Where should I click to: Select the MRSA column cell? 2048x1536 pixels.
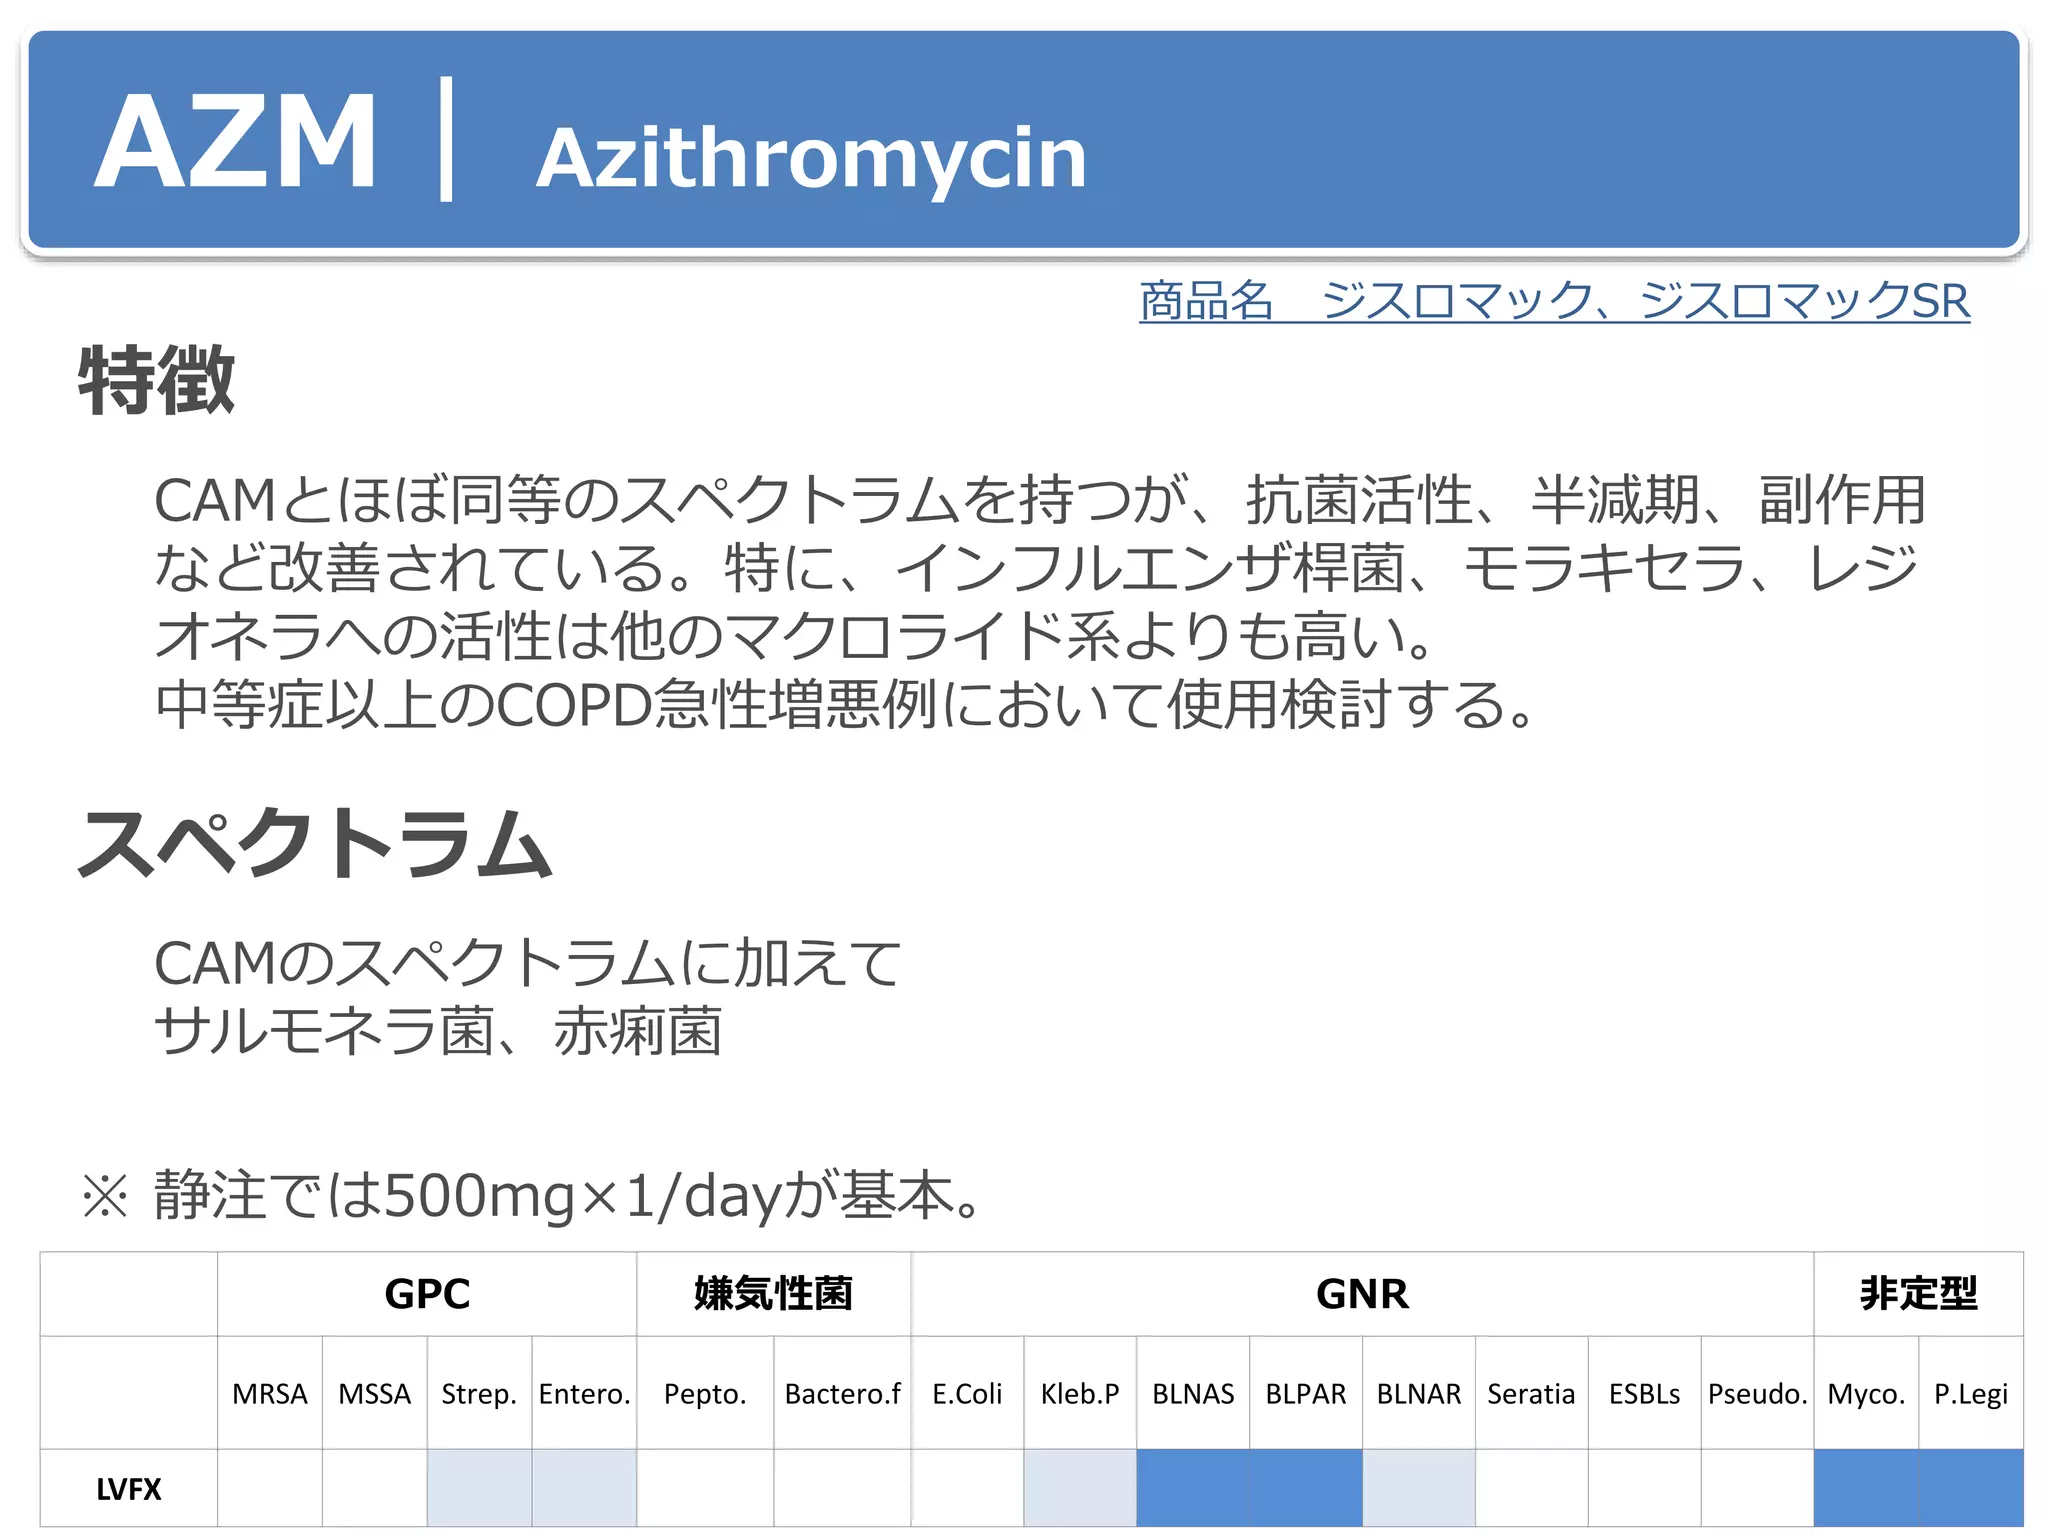(x=270, y=1393)
